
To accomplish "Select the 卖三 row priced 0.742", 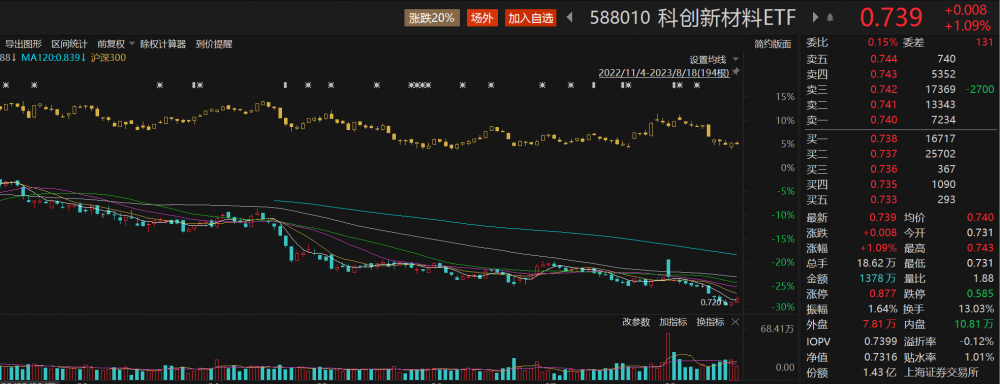I will pos(900,89).
